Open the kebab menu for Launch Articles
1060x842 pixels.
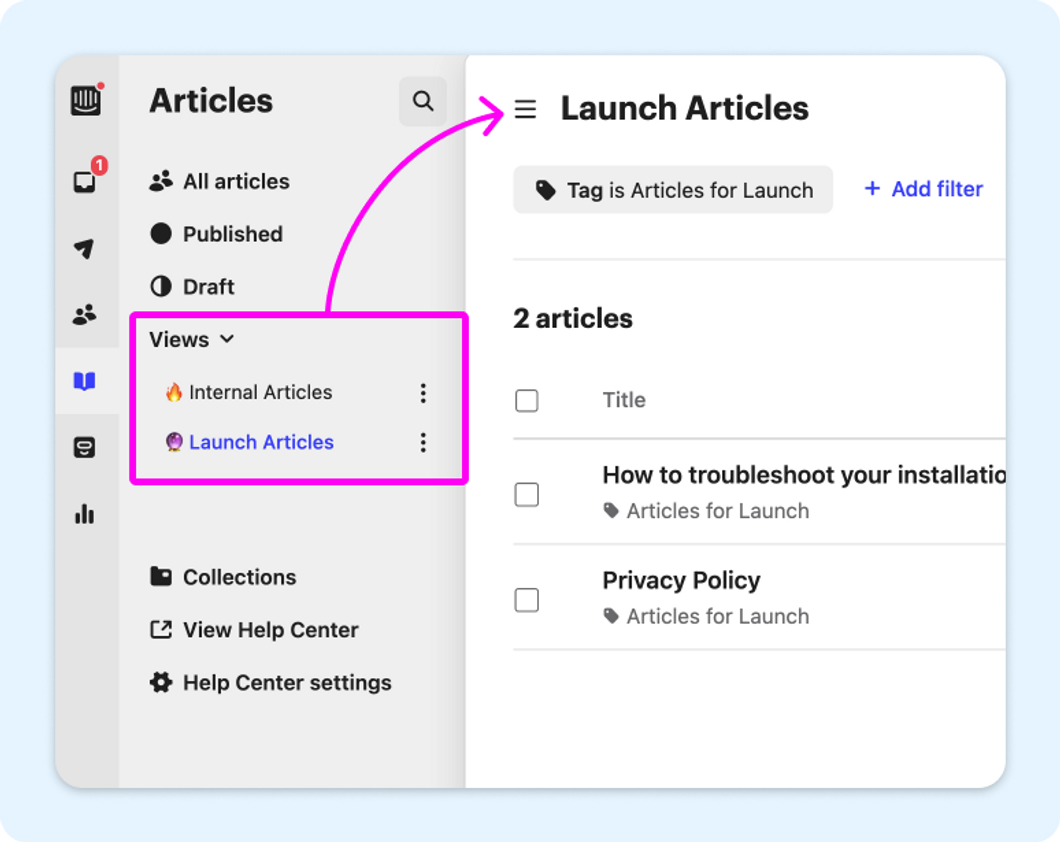423,442
